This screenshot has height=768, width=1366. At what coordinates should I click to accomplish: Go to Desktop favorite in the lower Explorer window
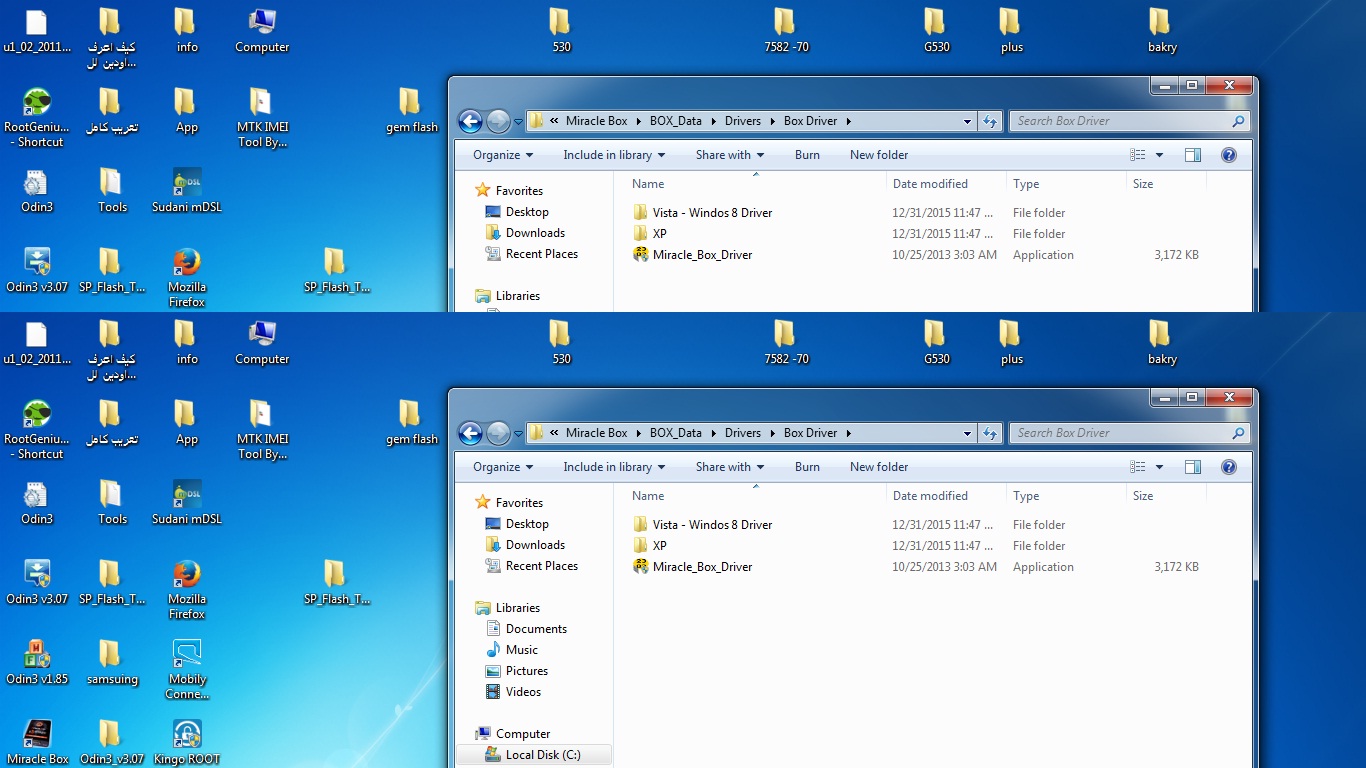click(x=517, y=524)
